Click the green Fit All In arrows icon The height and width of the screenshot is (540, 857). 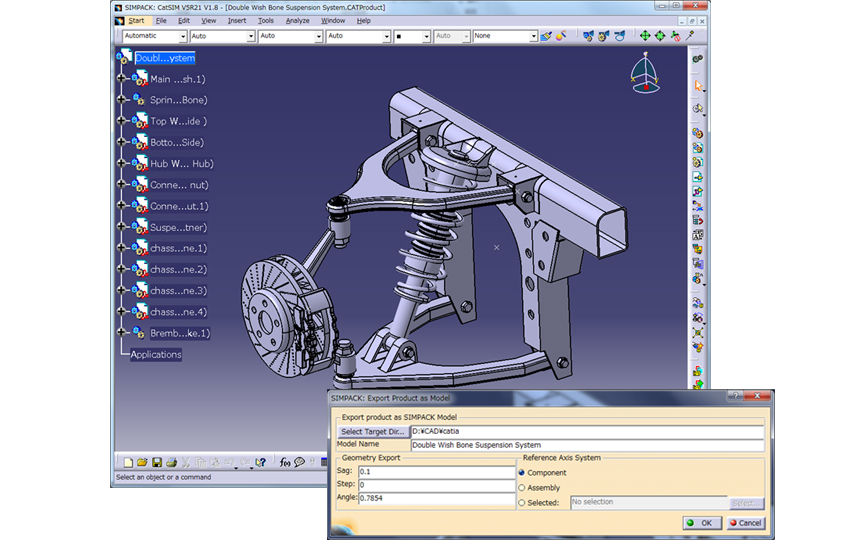[x=645, y=36]
